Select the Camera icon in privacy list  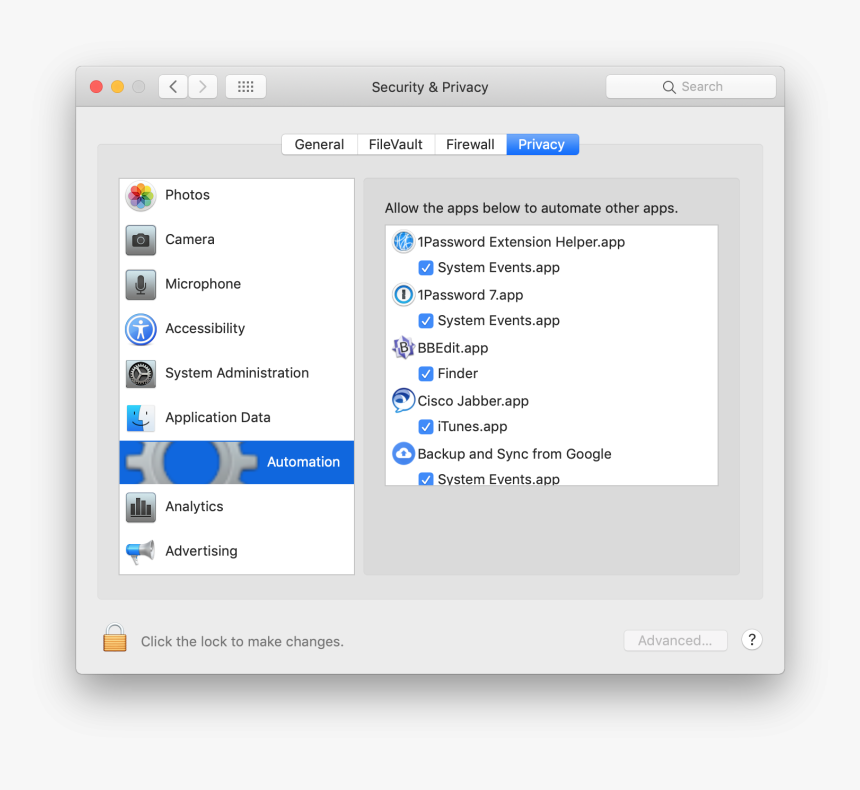pyautogui.click(x=141, y=240)
